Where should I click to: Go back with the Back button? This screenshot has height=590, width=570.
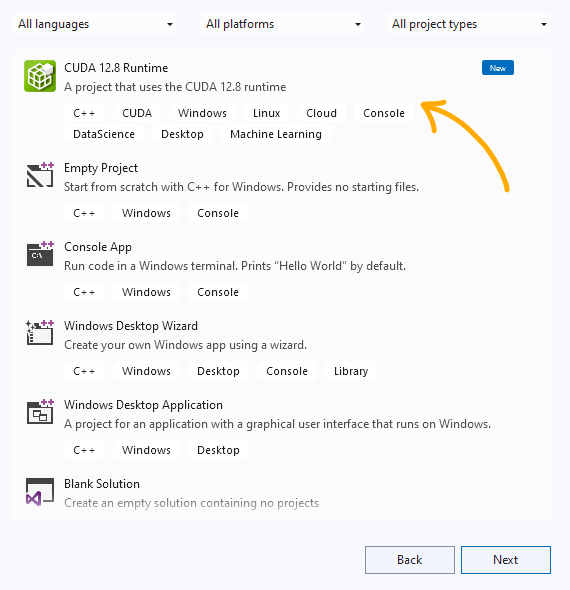pos(410,560)
